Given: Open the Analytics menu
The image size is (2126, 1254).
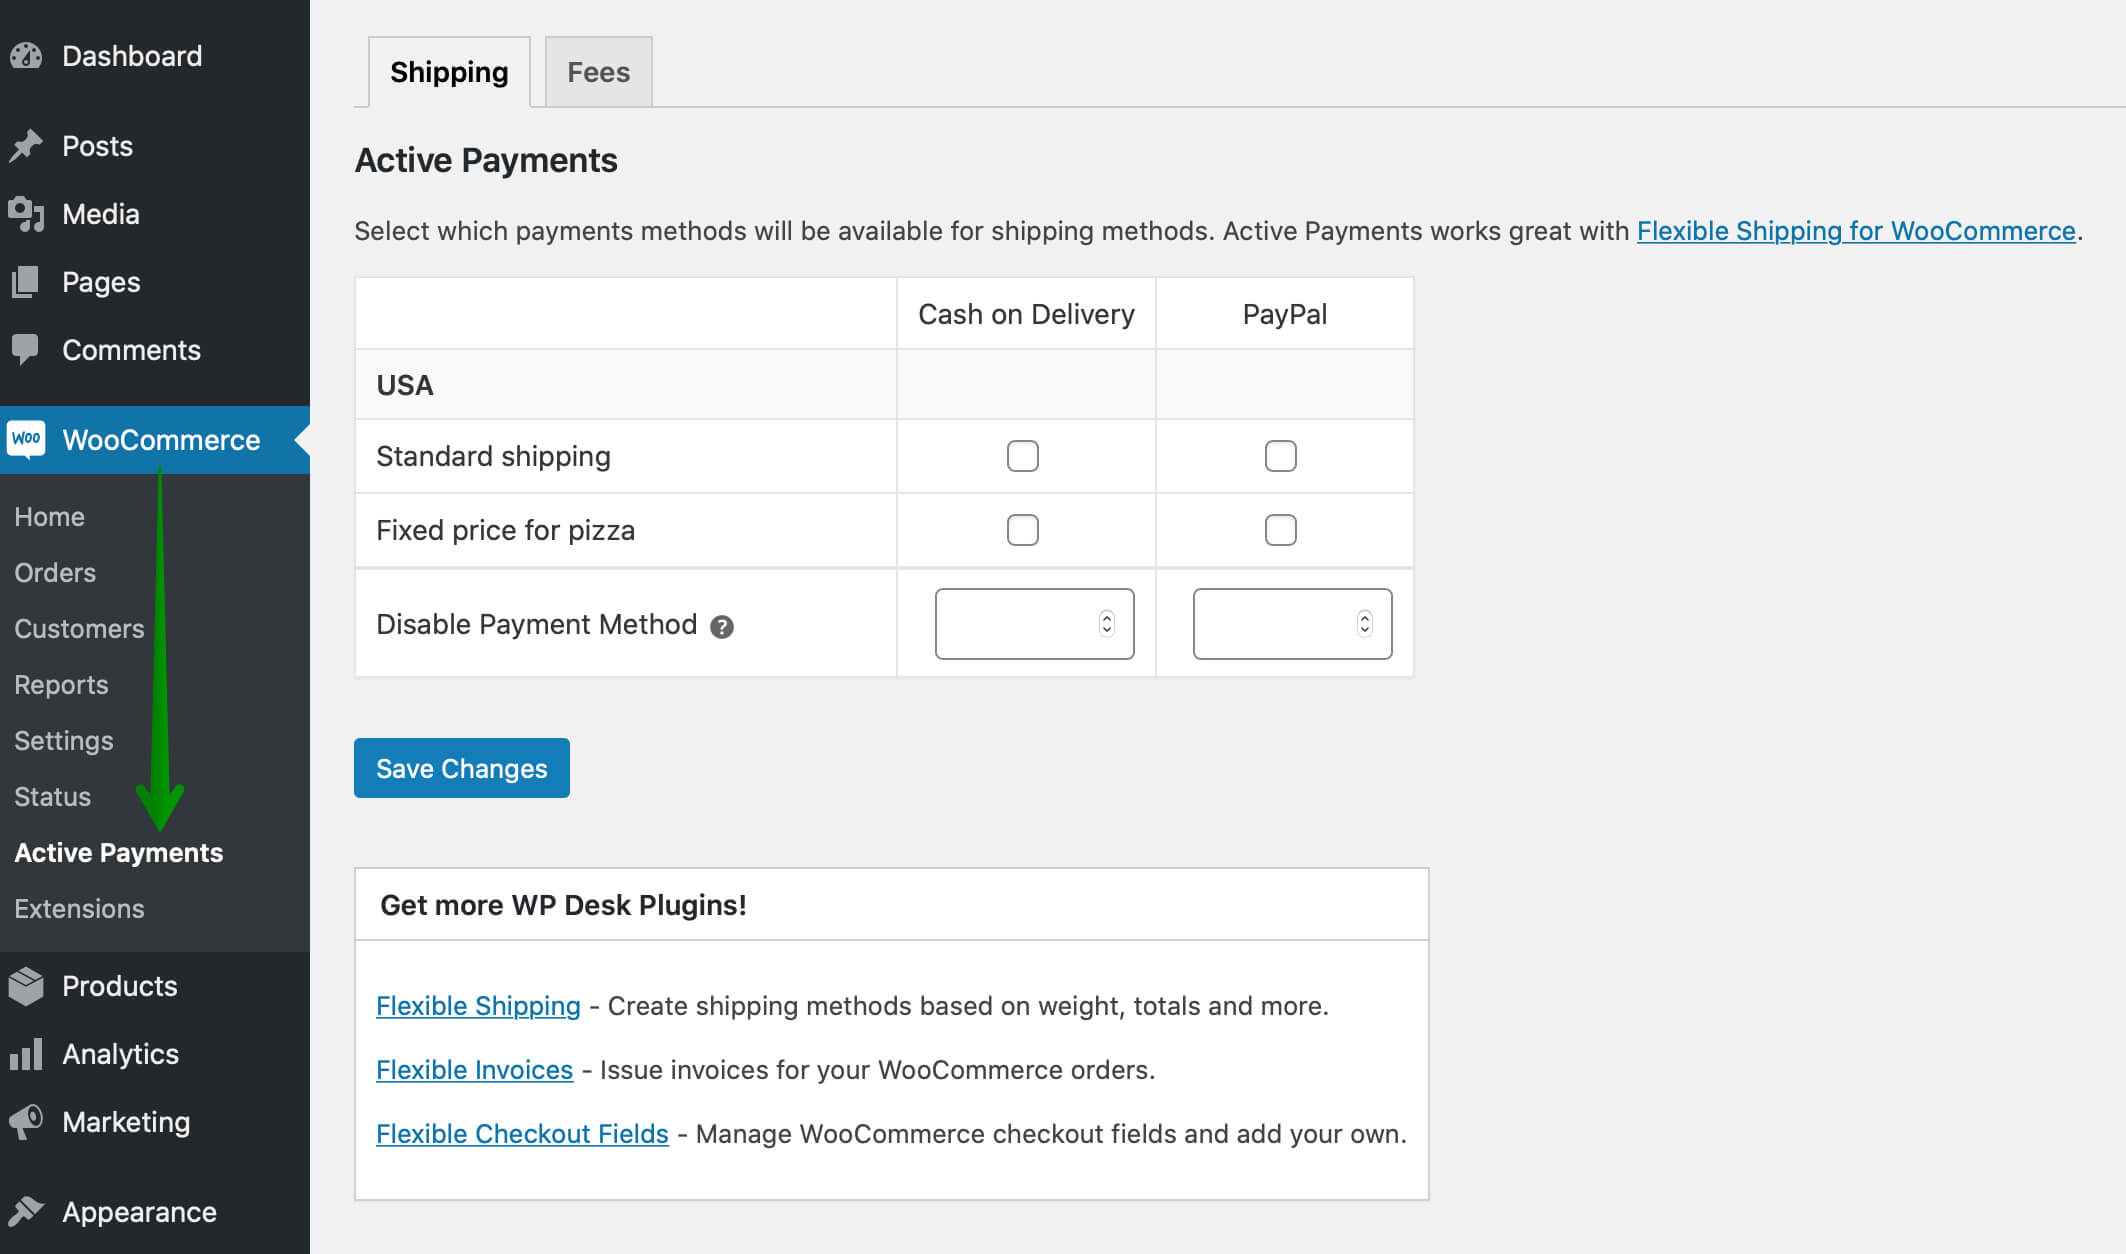Looking at the screenshot, I should (x=120, y=1054).
